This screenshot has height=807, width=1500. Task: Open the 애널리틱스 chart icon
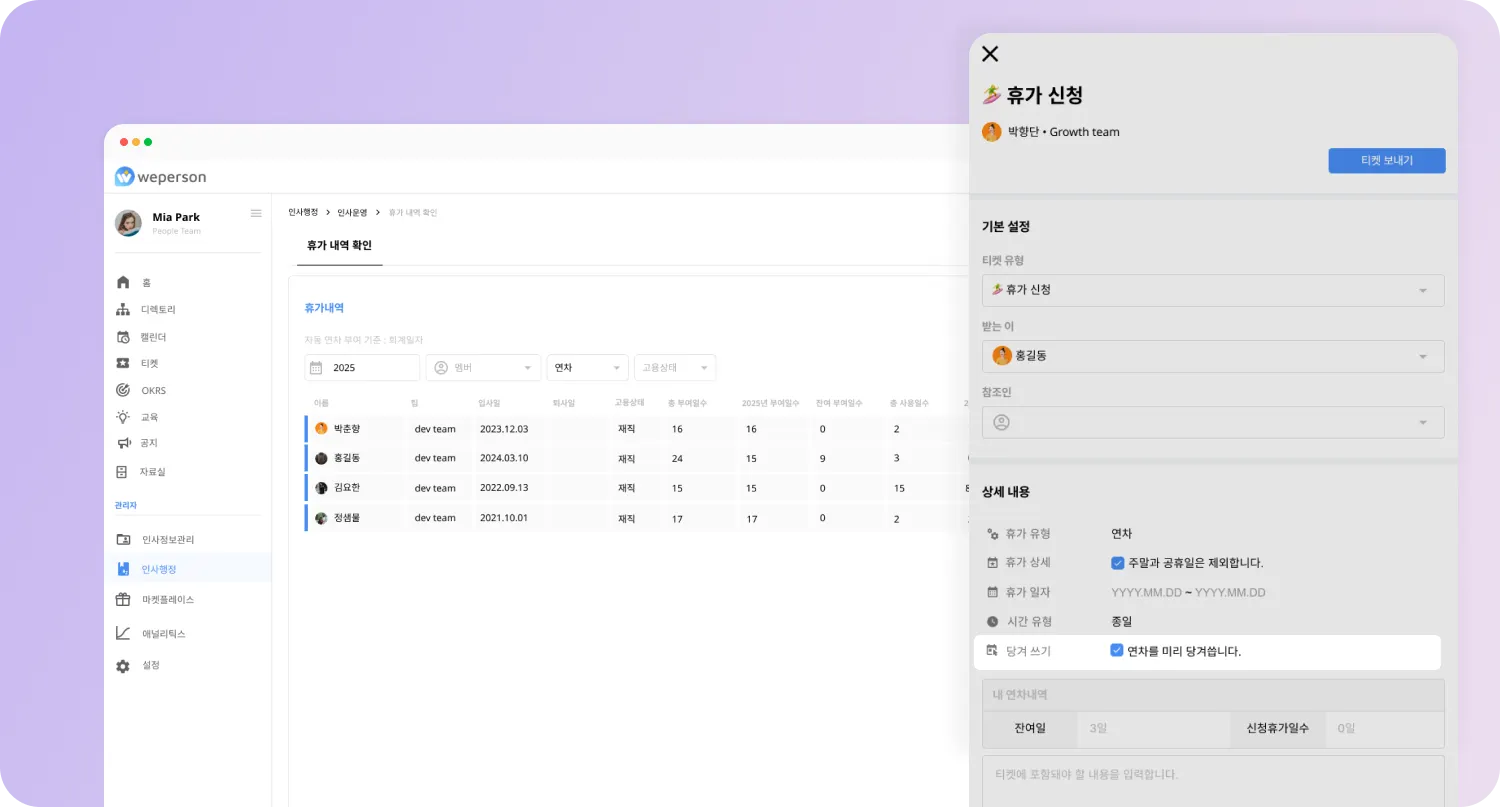(123, 633)
